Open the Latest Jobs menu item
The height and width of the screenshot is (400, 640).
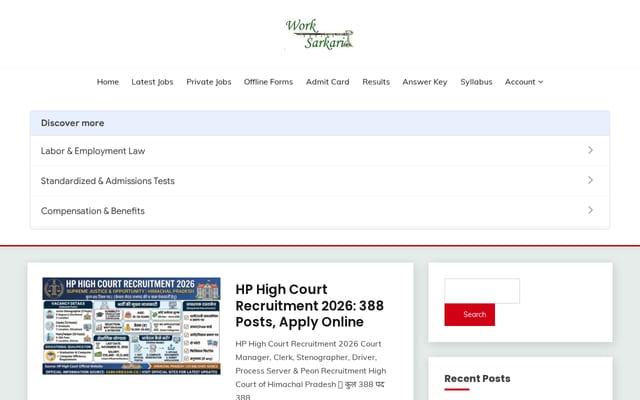pos(152,82)
